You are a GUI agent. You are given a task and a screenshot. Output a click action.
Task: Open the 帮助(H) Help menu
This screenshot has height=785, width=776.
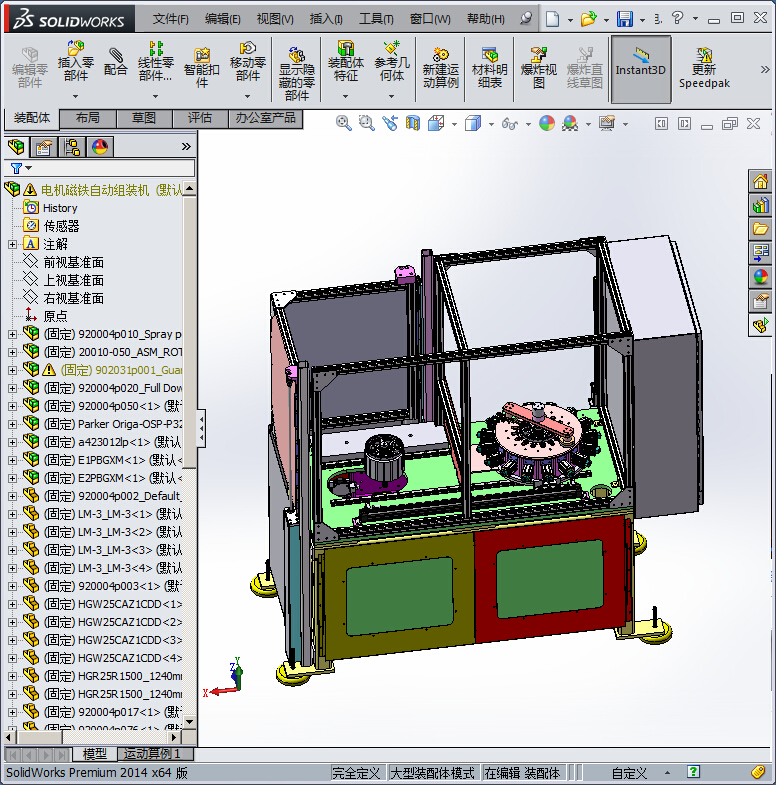tap(486, 19)
